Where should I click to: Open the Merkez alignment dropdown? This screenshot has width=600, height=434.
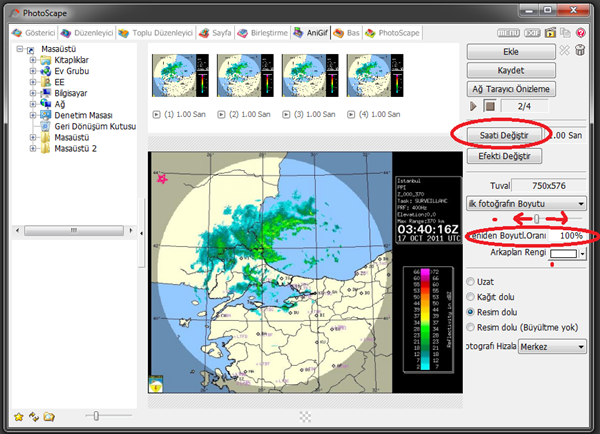553,347
